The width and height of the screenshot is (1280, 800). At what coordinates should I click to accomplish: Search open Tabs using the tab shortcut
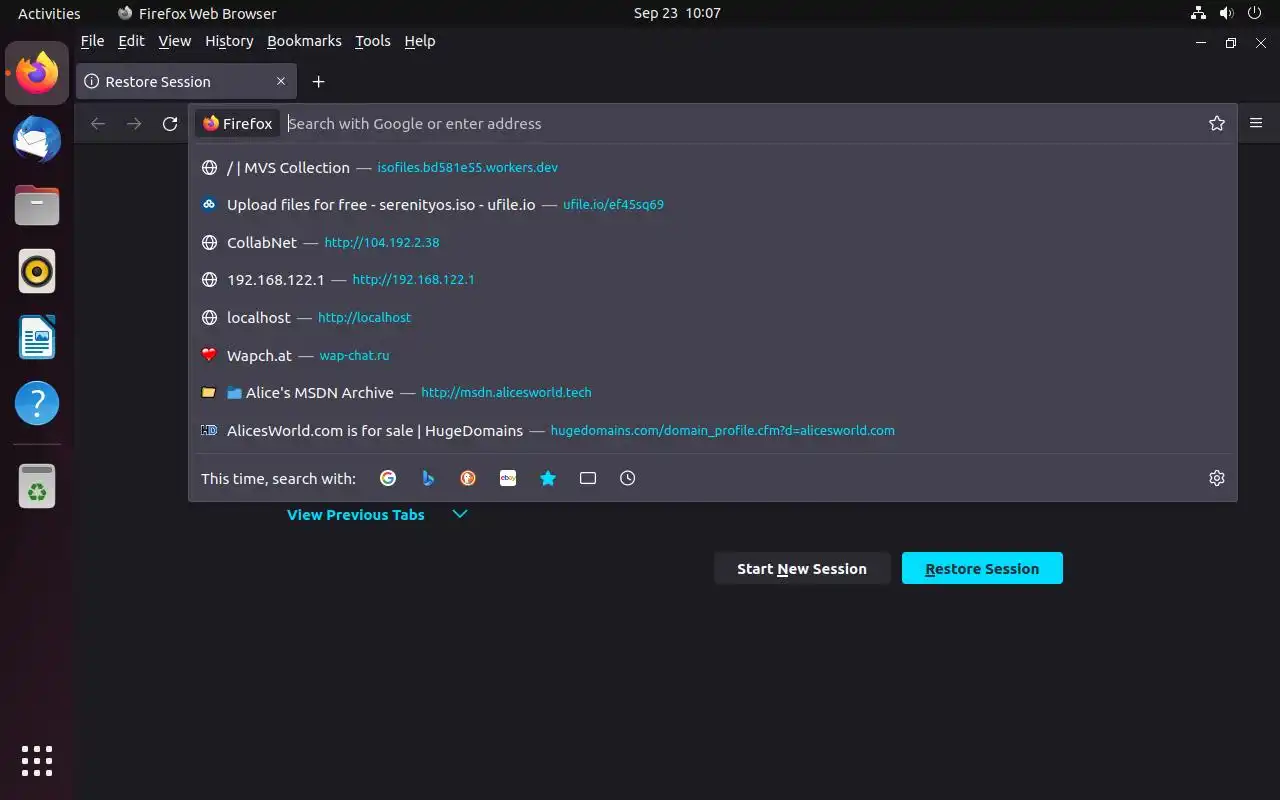pyautogui.click(x=588, y=478)
